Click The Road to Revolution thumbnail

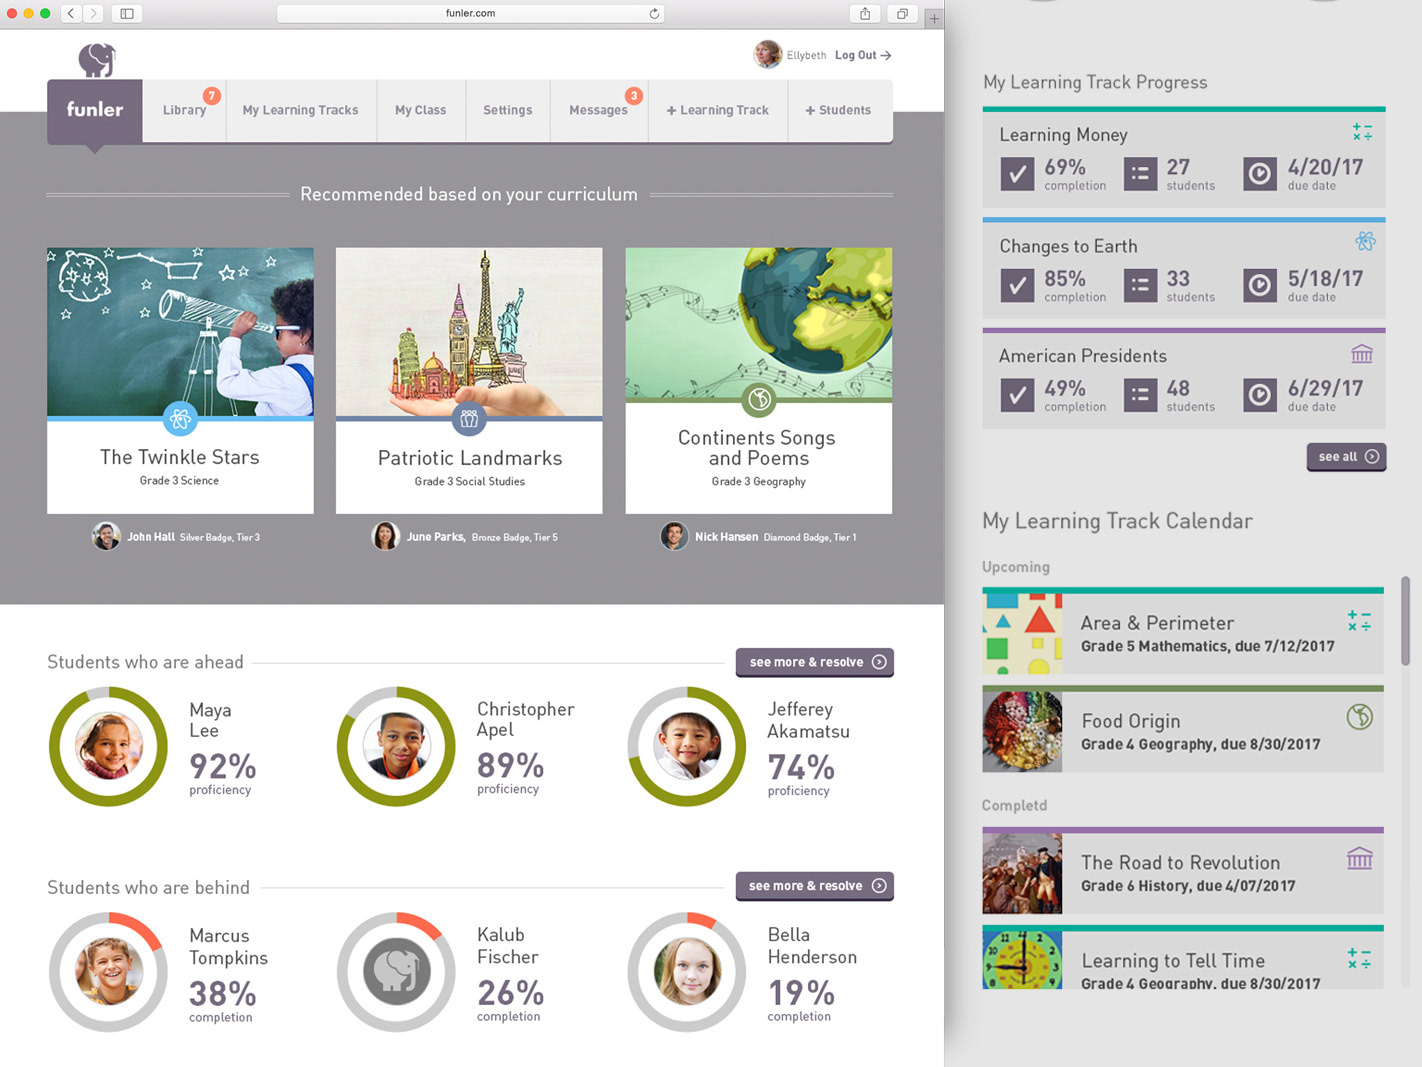click(x=1022, y=873)
